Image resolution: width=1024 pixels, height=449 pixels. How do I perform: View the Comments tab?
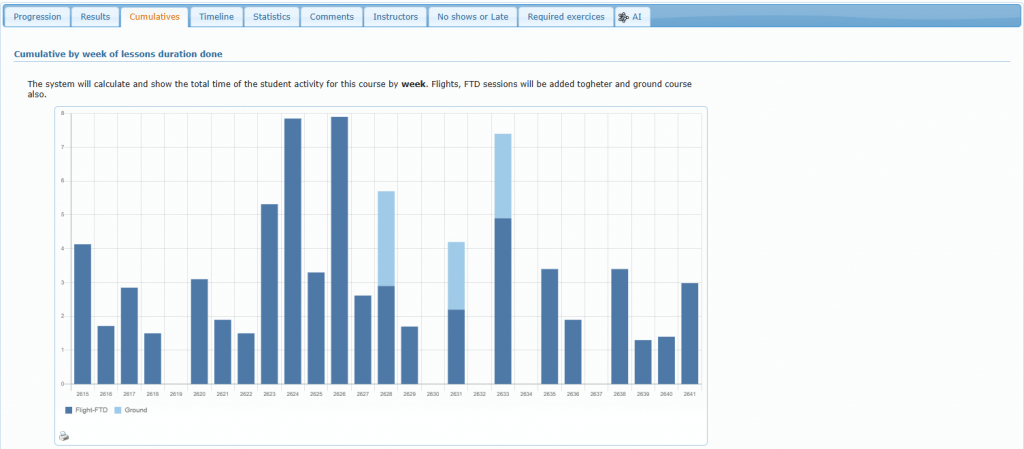332,17
